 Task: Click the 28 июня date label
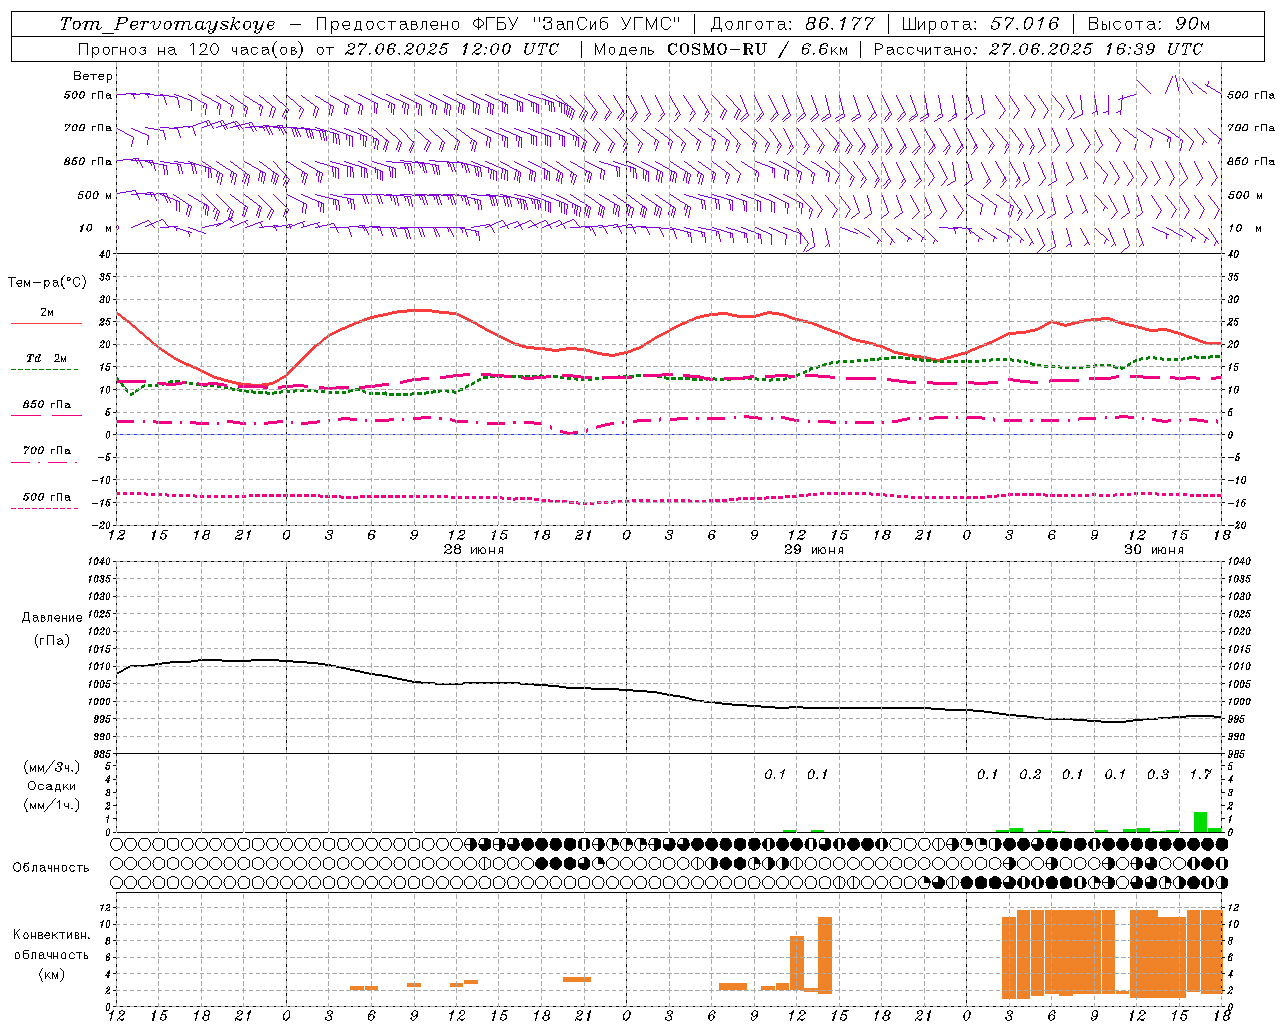click(473, 550)
